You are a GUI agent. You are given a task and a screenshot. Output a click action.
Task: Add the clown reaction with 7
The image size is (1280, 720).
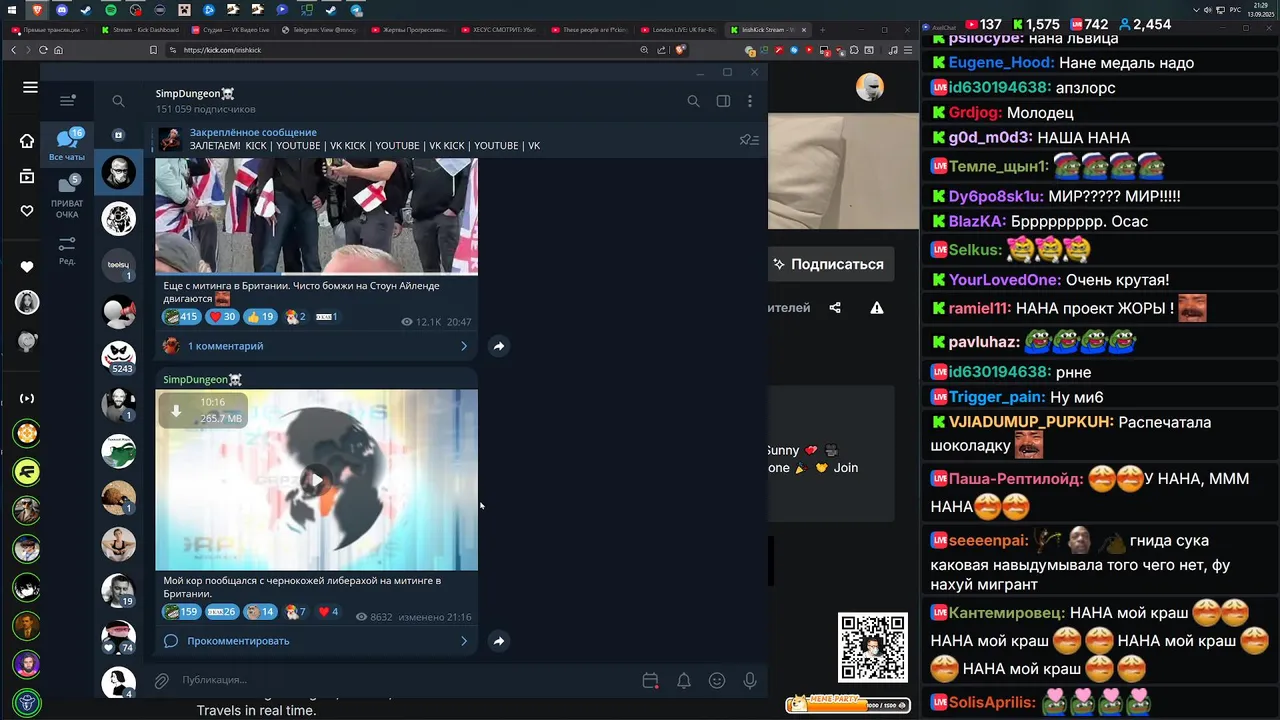point(296,612)
